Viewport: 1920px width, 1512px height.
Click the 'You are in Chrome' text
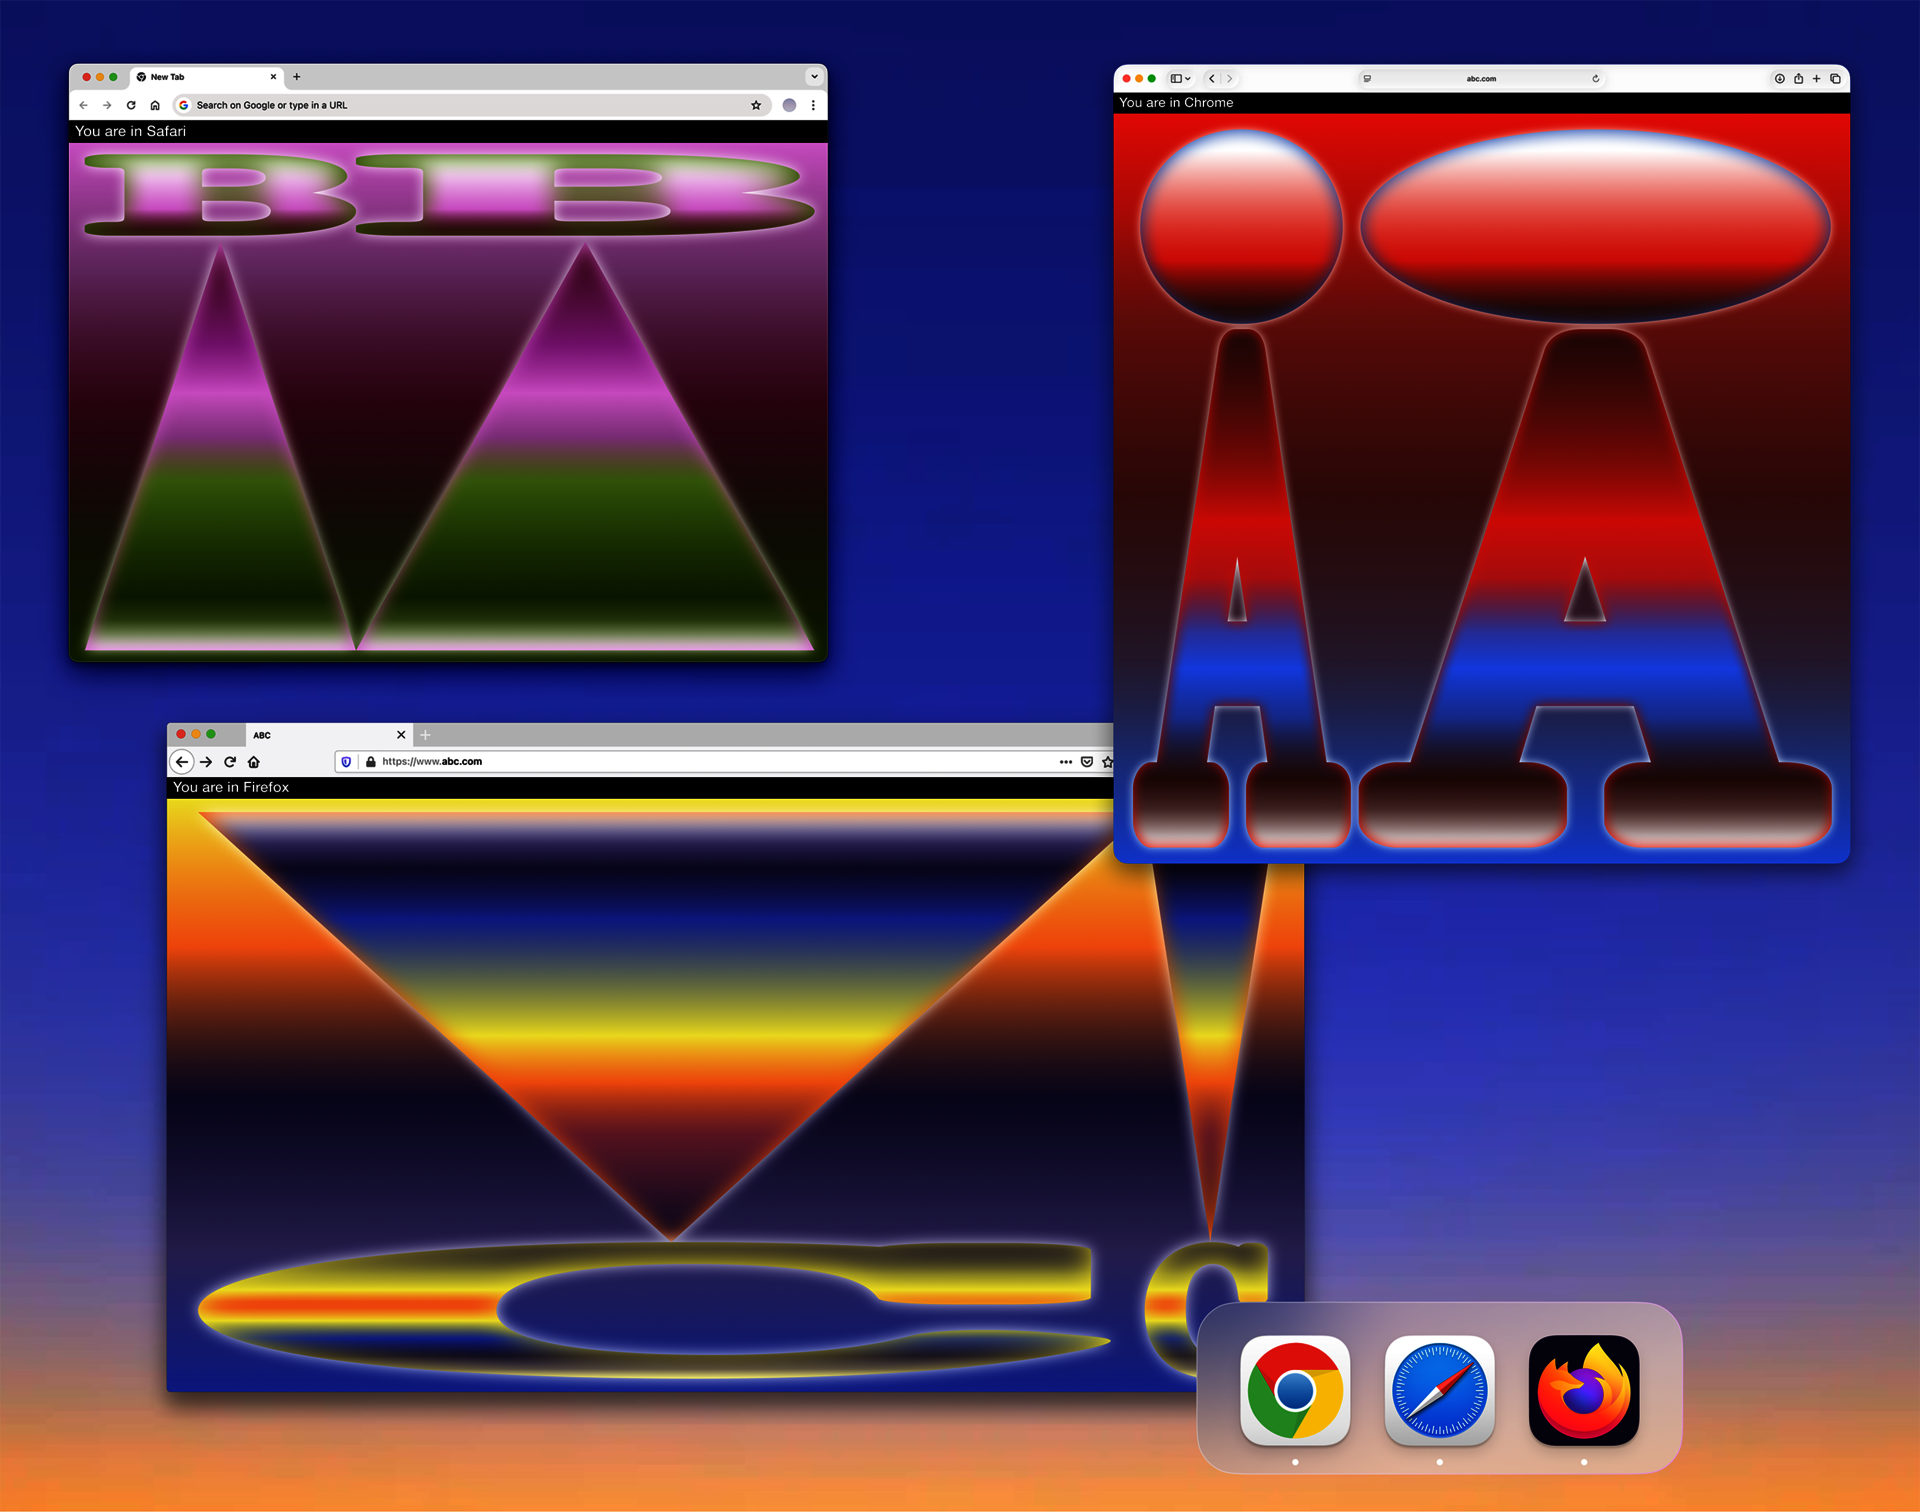click(x=1176, y=103)
